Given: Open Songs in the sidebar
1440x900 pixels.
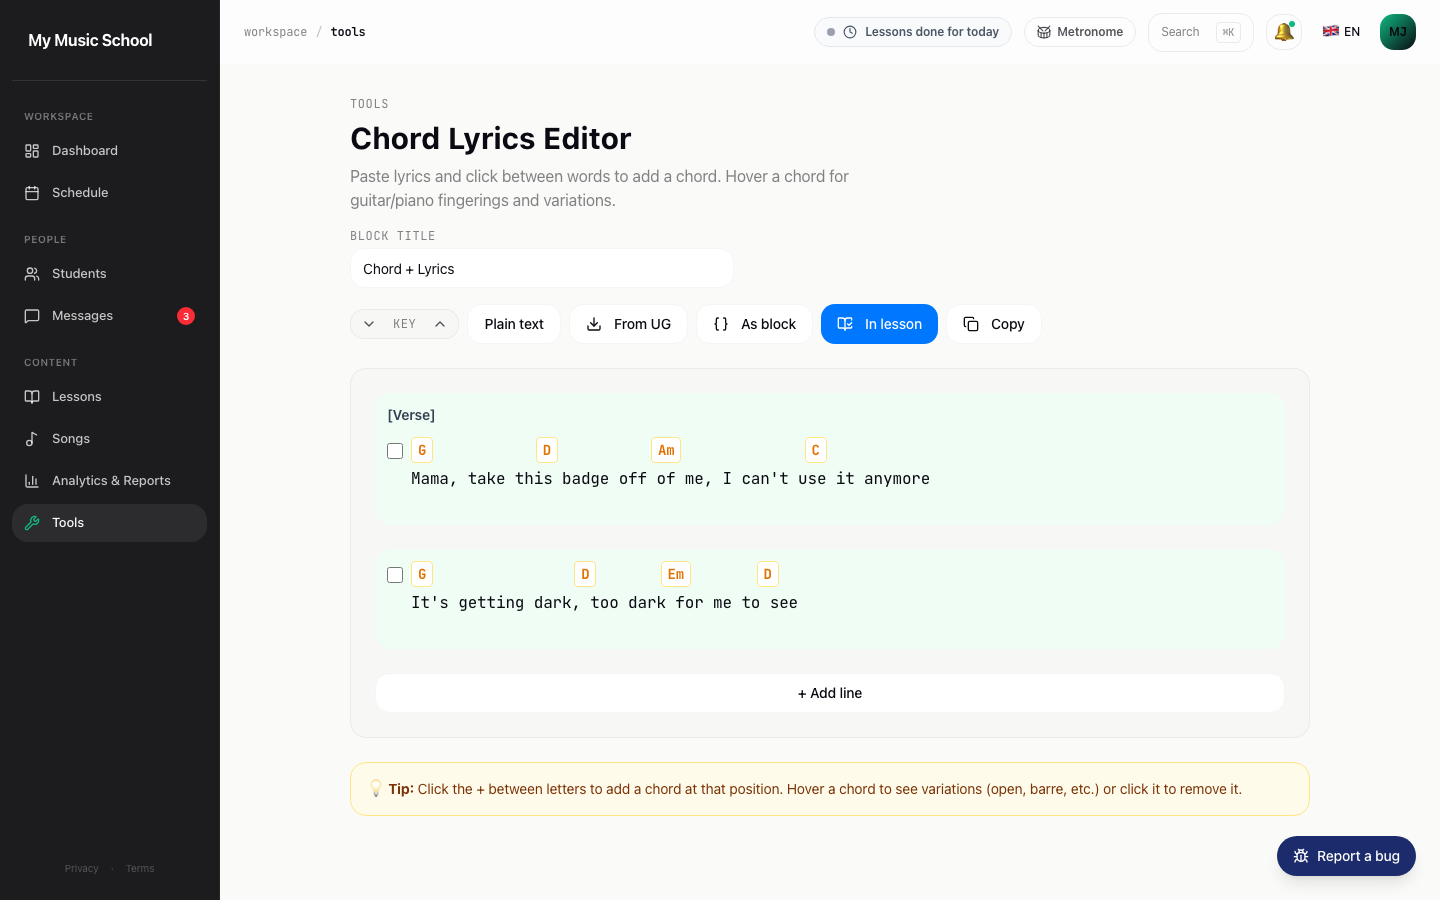Looking at the screenshot, I should [109, 439].
